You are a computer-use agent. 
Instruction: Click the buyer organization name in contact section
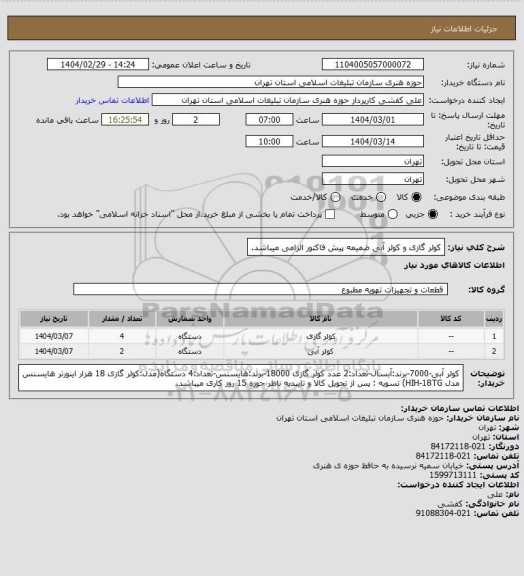coord(360,418)
